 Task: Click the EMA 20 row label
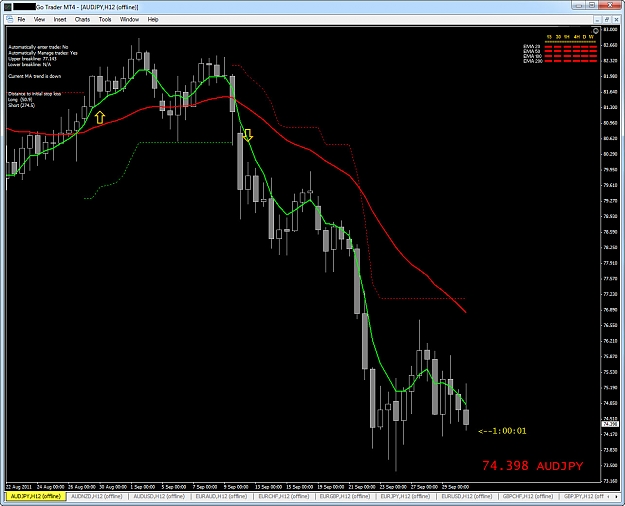click(531, 47)
